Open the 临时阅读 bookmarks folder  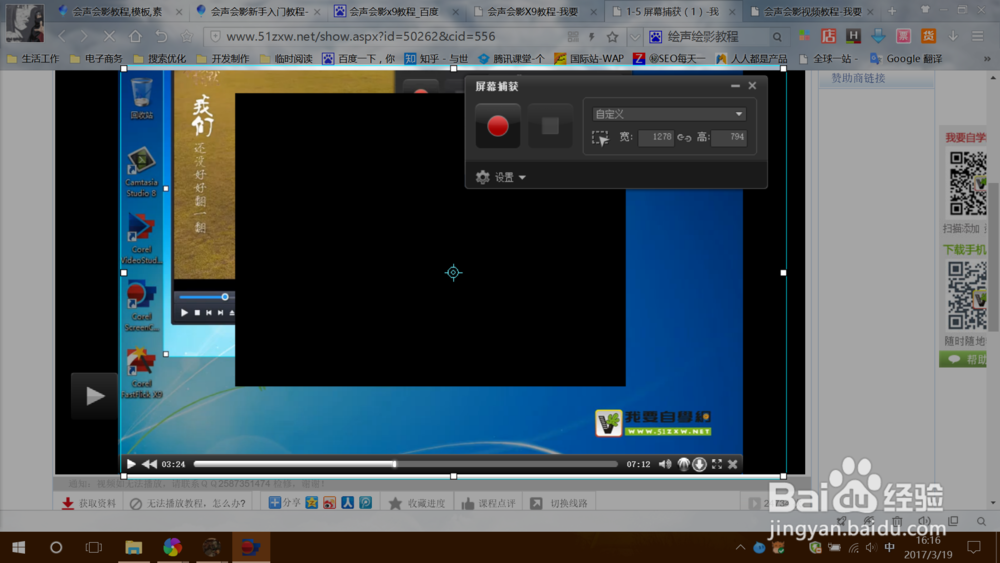tap(286, 59)
